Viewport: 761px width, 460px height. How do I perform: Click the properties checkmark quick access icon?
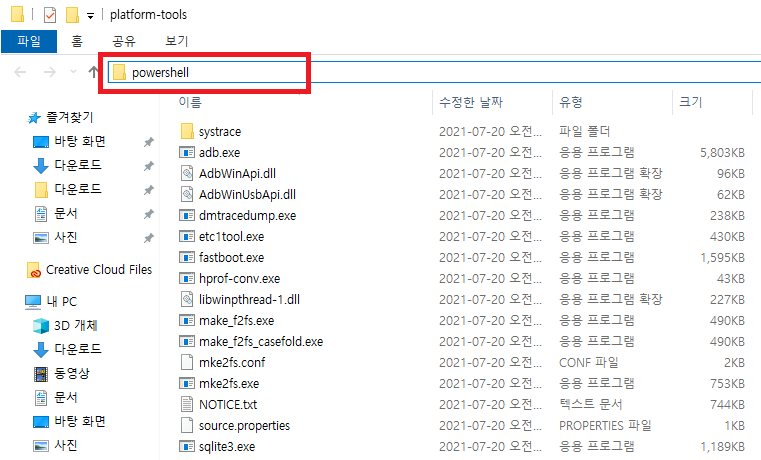pos(50,15)
